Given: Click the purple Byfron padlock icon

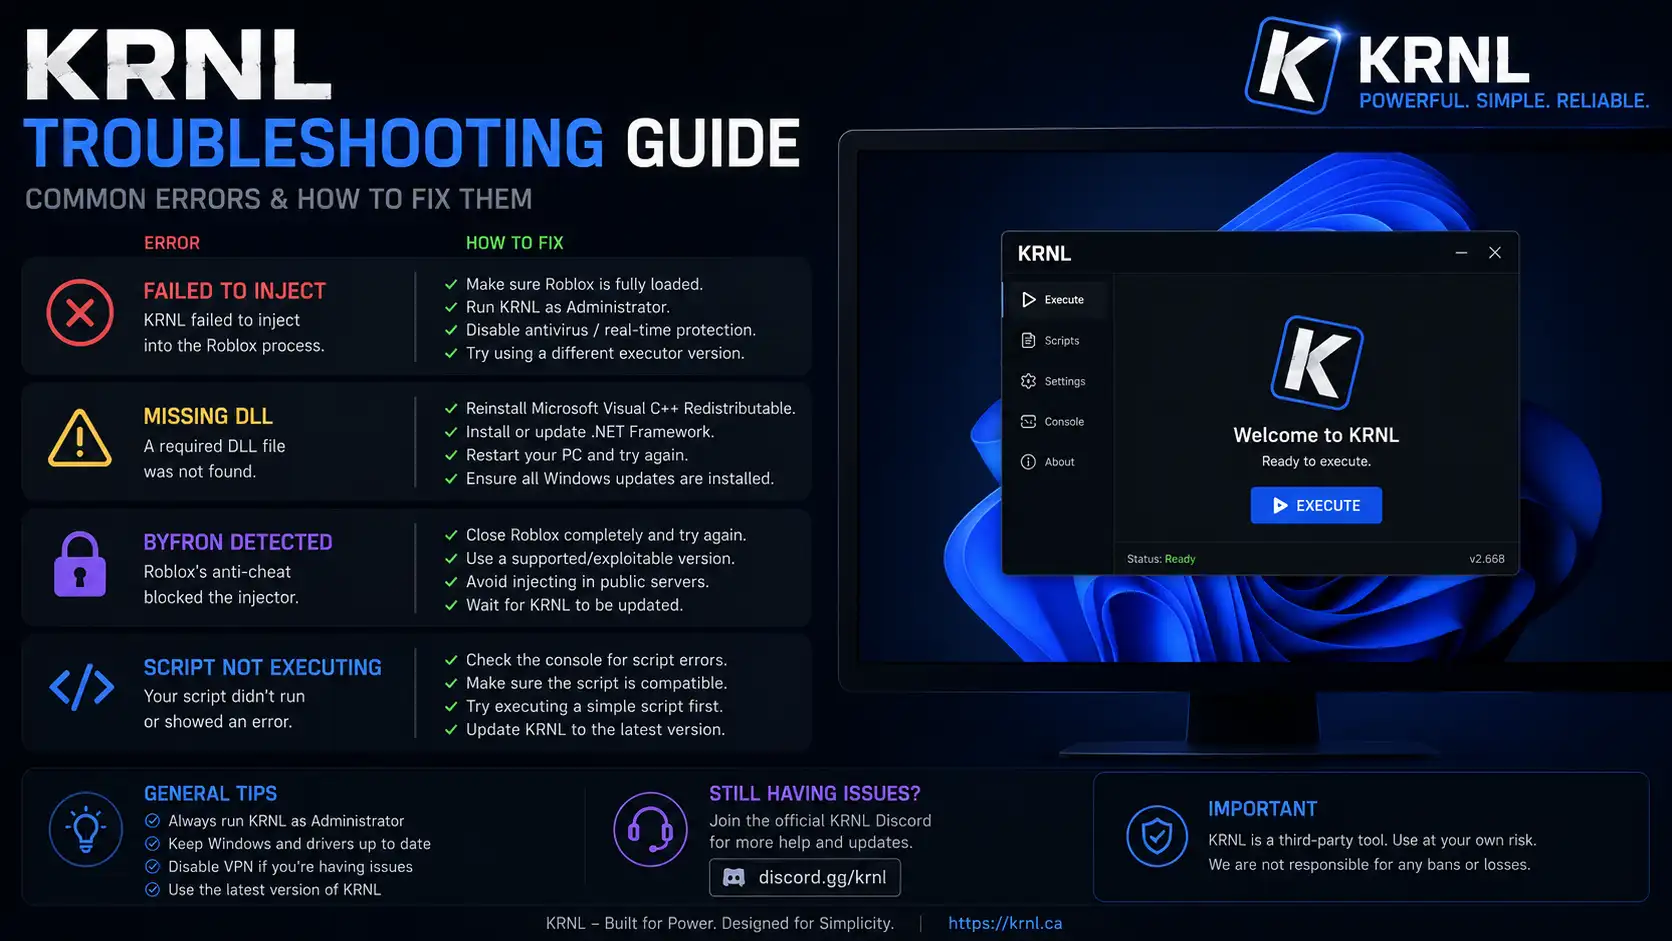Looking at the screenshot, I should tap(80, 565).
